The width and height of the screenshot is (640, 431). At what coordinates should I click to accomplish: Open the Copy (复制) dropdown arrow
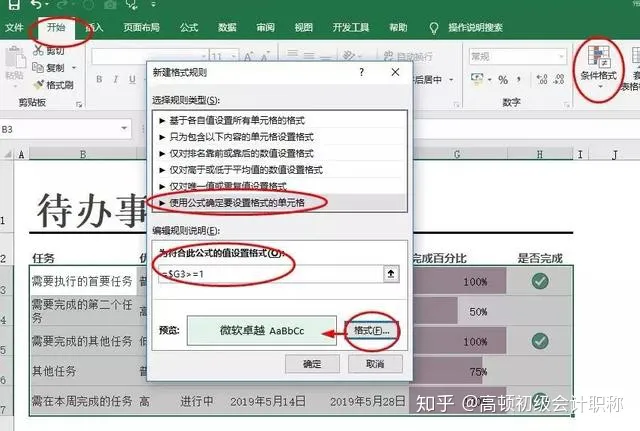74,67
